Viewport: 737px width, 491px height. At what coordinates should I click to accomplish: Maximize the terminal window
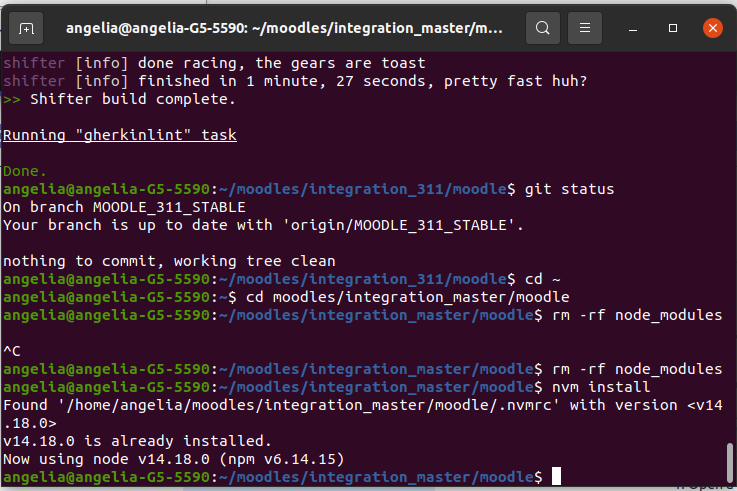click(673, 28)
